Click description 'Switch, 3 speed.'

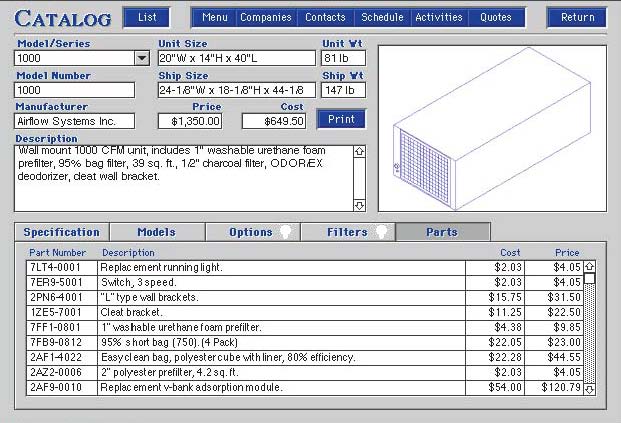click(139, 282)
